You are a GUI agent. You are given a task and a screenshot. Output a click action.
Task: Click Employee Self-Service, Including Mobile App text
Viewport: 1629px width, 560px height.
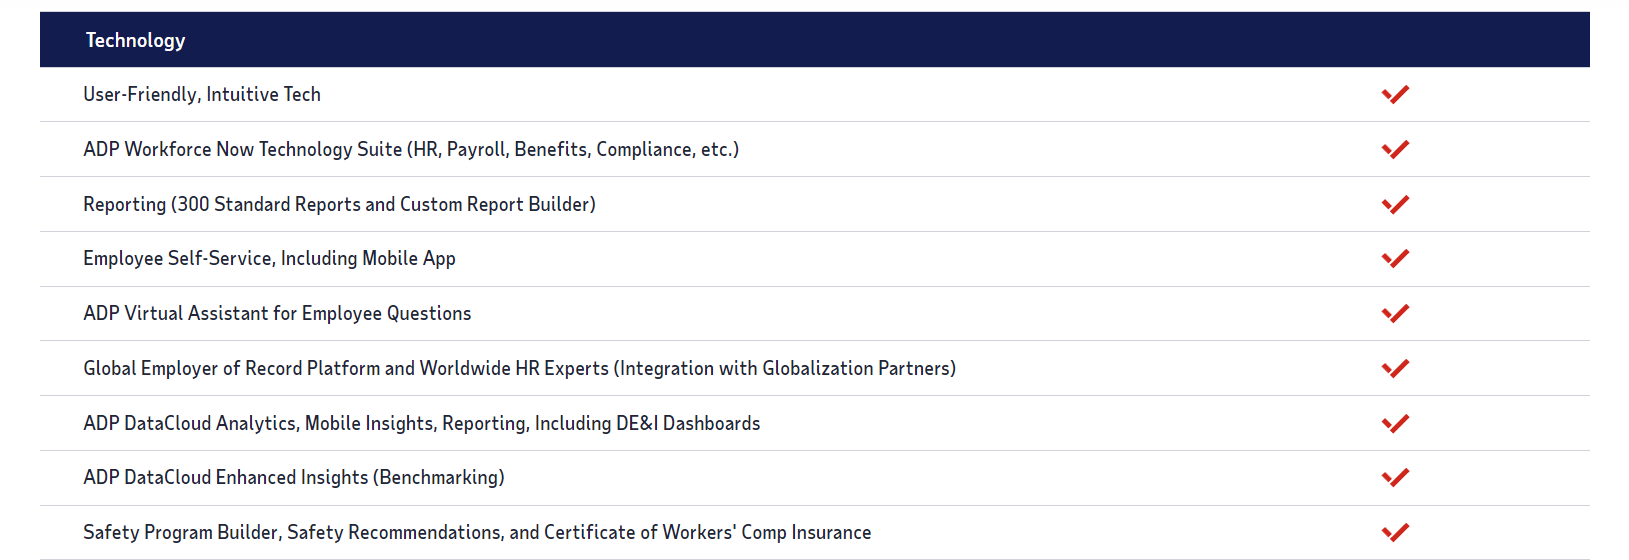(269, 258)
